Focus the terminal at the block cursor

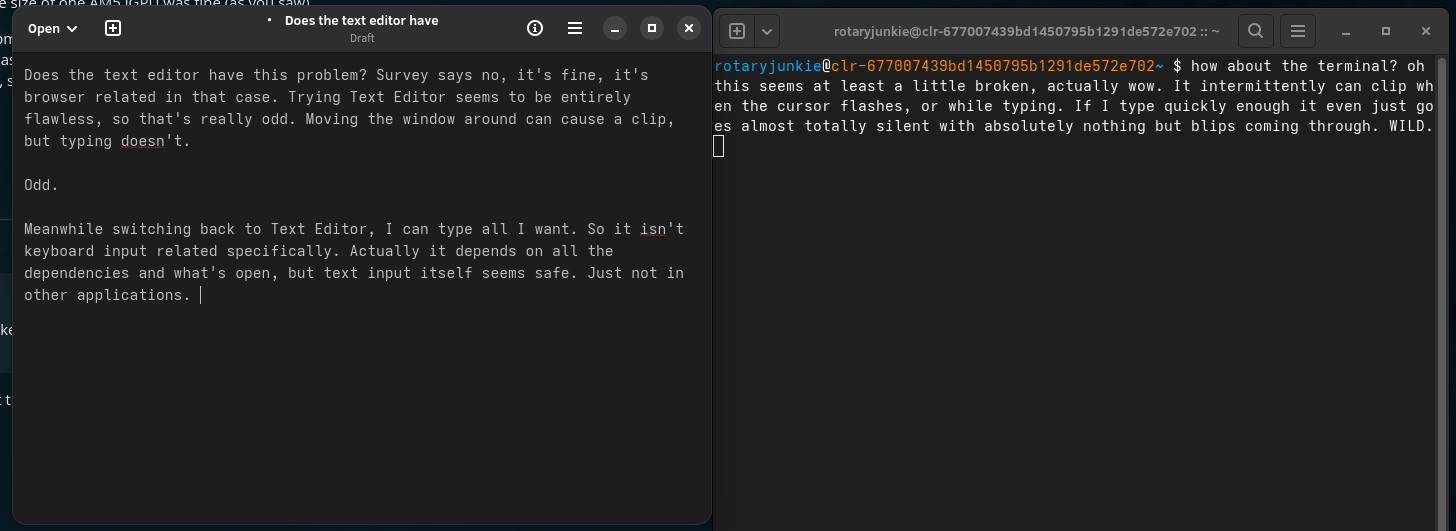[719, 147]
